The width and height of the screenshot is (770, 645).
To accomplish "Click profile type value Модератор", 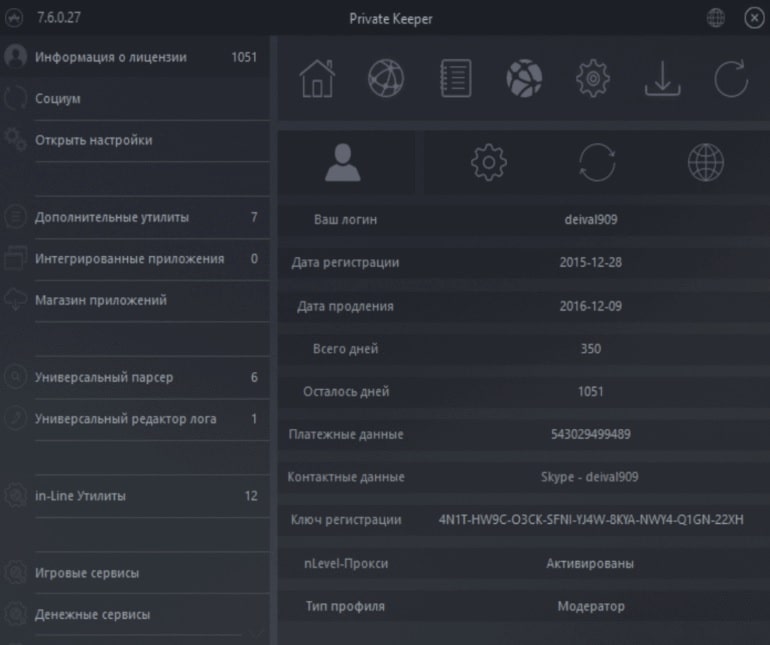I will [x=591, y=606].
